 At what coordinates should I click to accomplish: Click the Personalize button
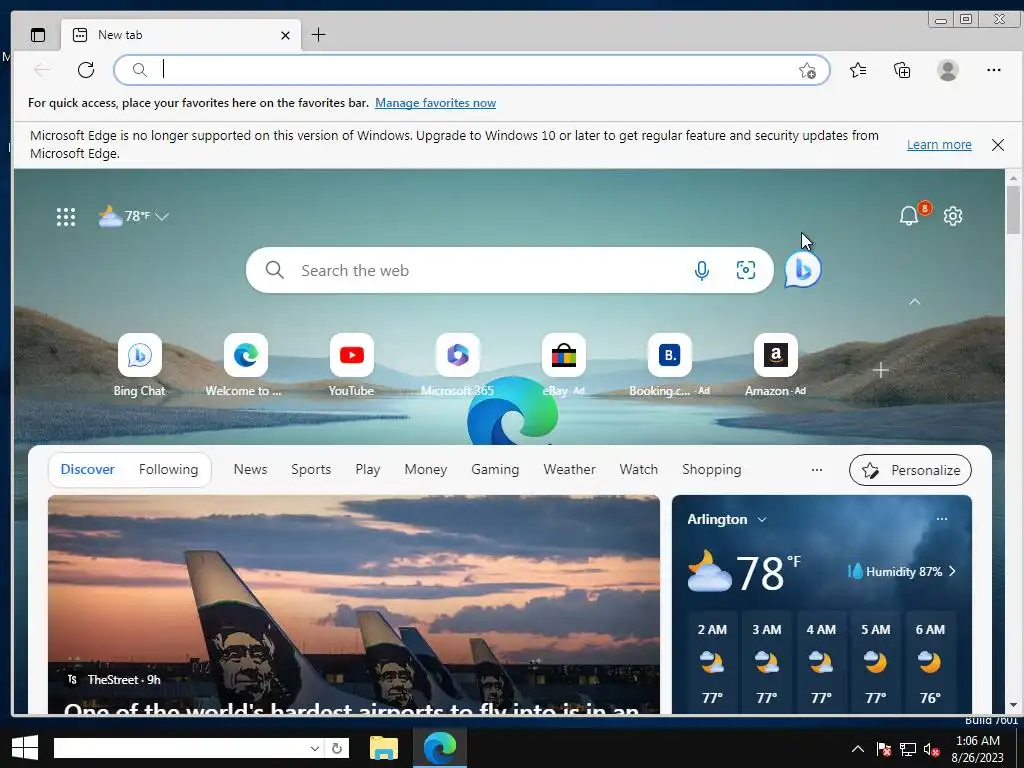pos(910,470)
